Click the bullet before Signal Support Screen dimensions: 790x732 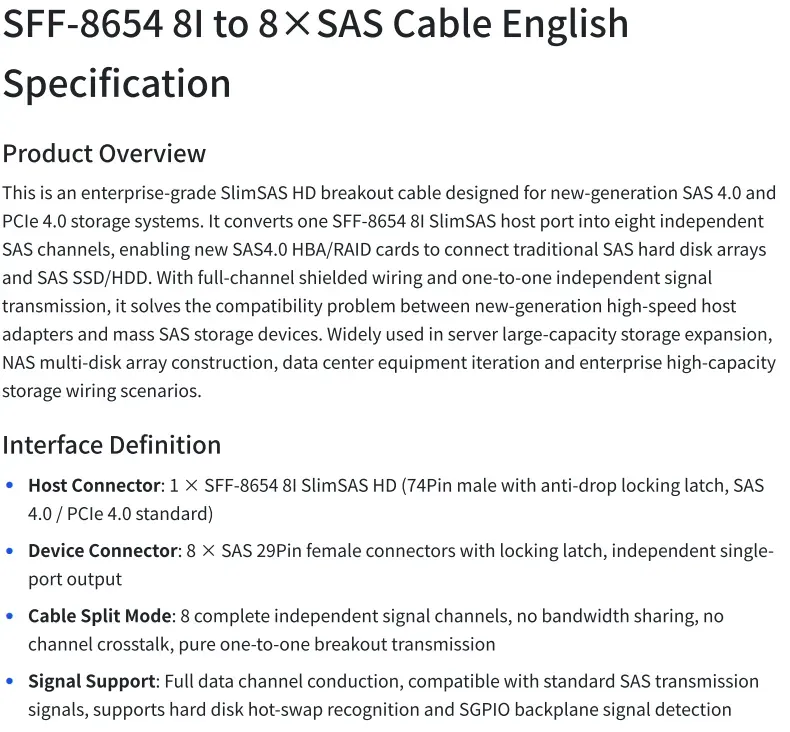[9, 681]
